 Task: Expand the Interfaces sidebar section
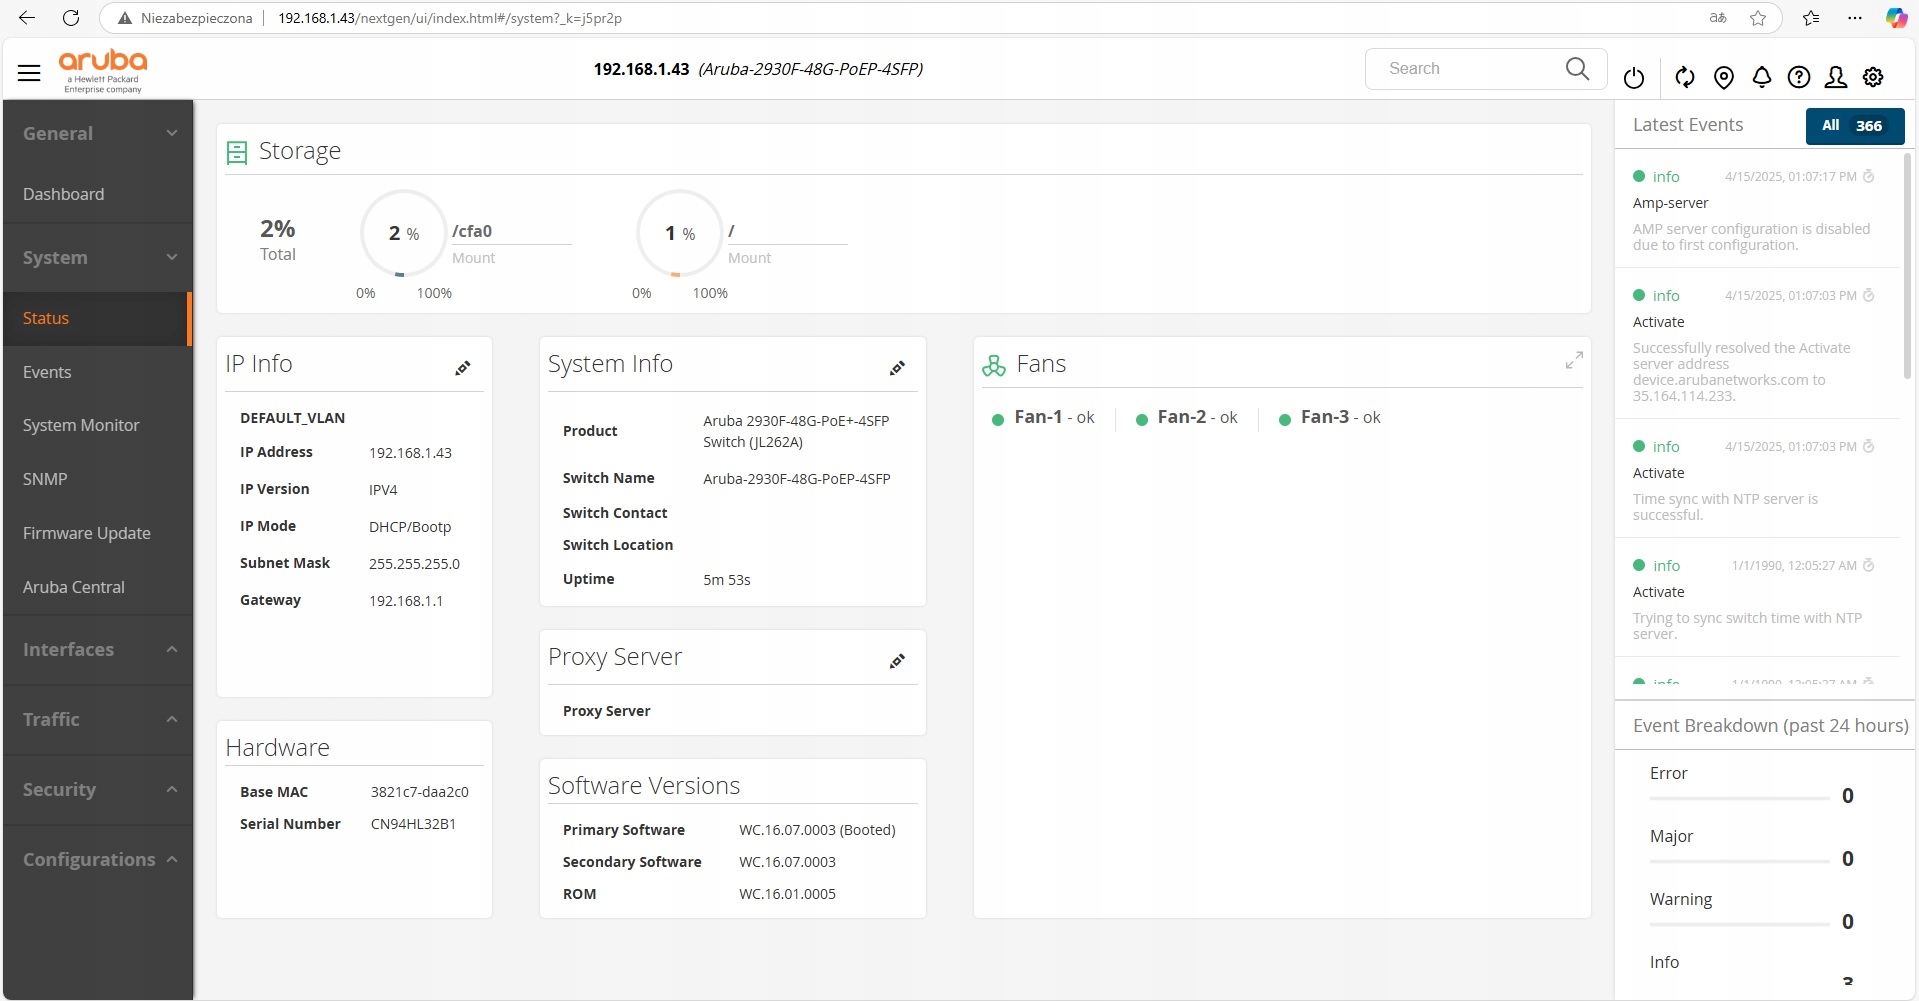pyautogui.click(x=98, y=650)
